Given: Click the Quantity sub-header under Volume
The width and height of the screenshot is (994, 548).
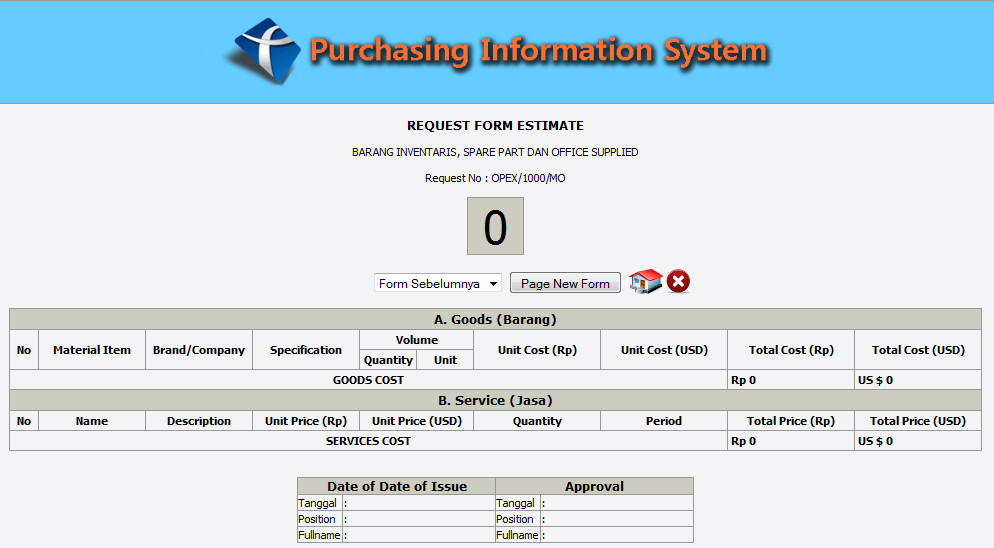Looking at the screenshot, I should [388, 360].
